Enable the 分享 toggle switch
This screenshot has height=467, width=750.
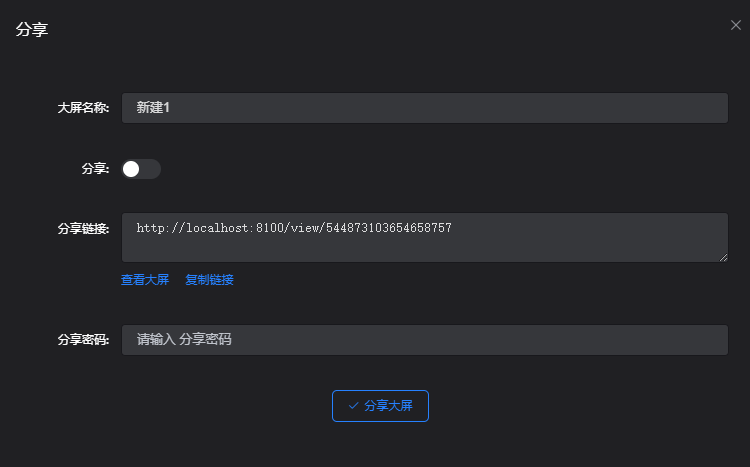click(x=141, y=169)
